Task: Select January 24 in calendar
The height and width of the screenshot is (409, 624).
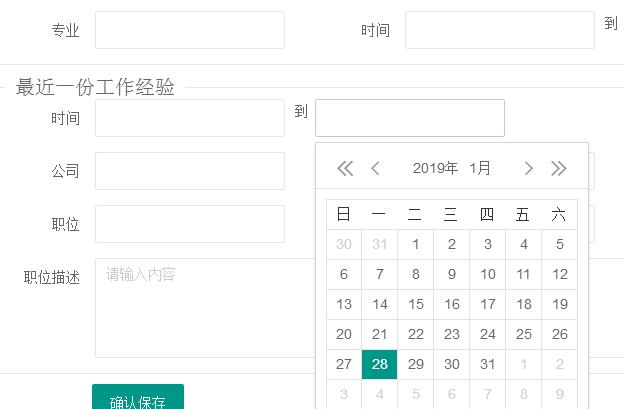Action: (x=488, y=334)
